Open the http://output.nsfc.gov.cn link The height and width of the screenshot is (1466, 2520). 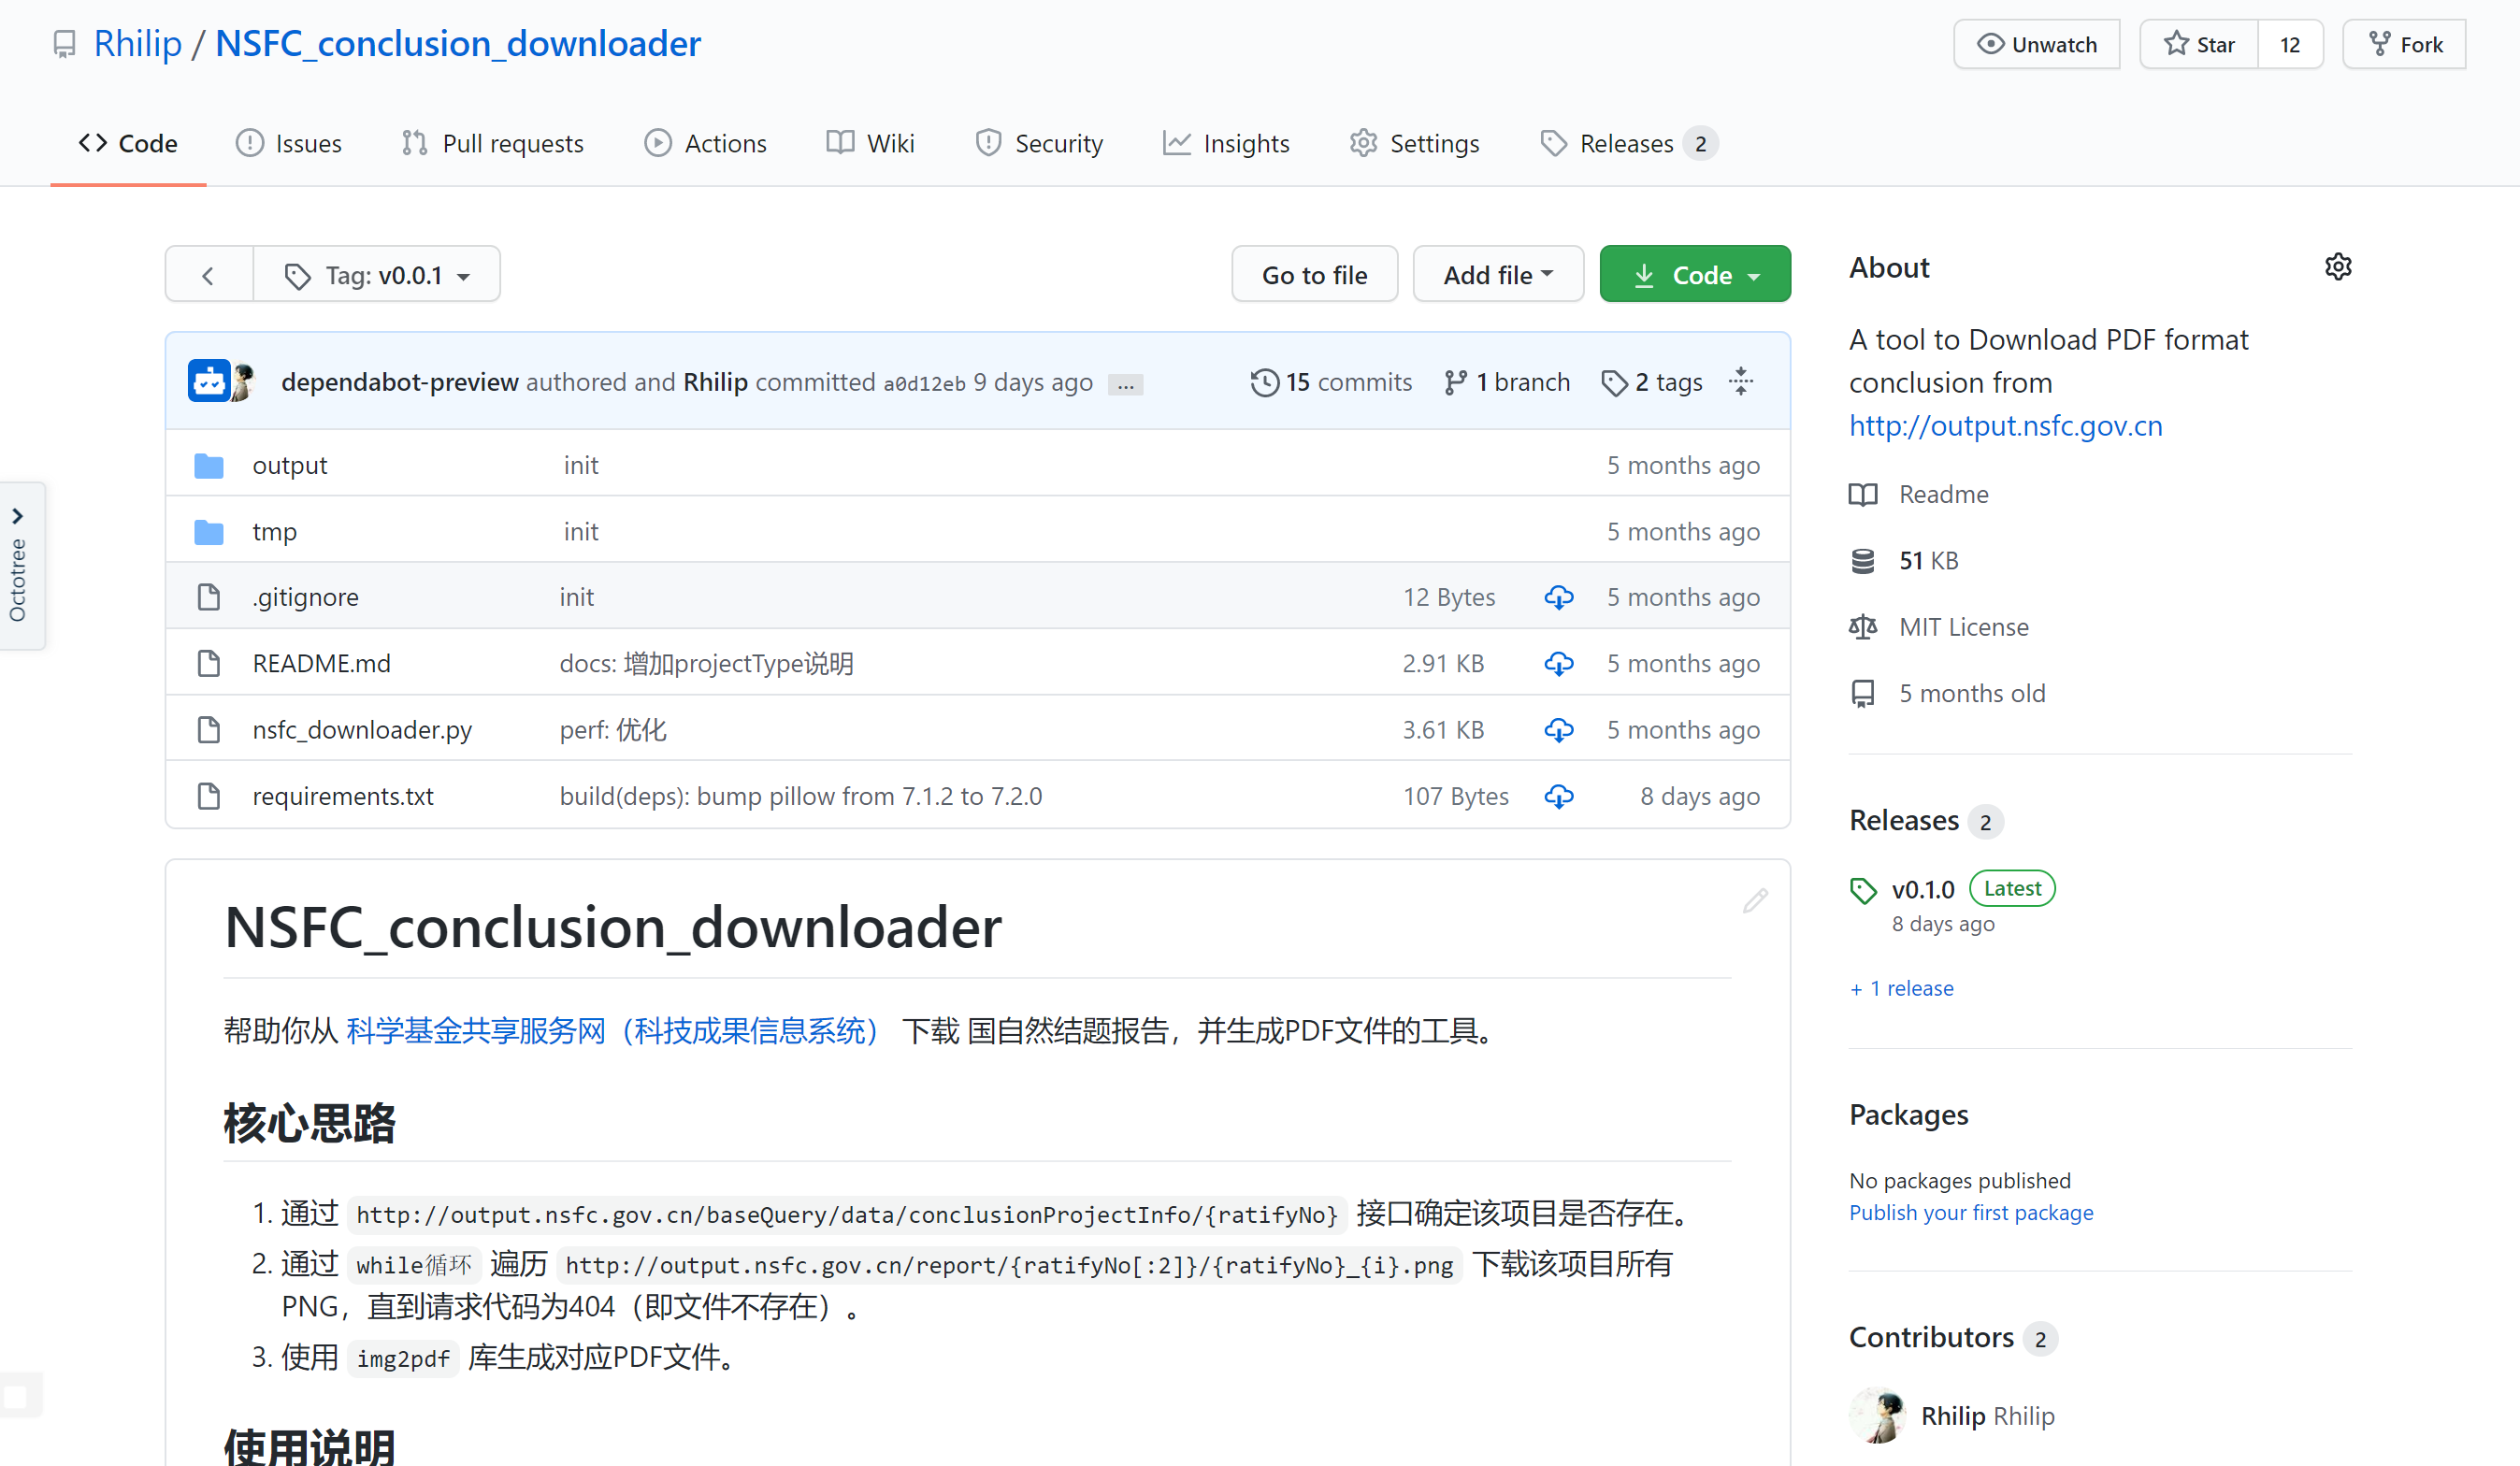click(2005, 425)
